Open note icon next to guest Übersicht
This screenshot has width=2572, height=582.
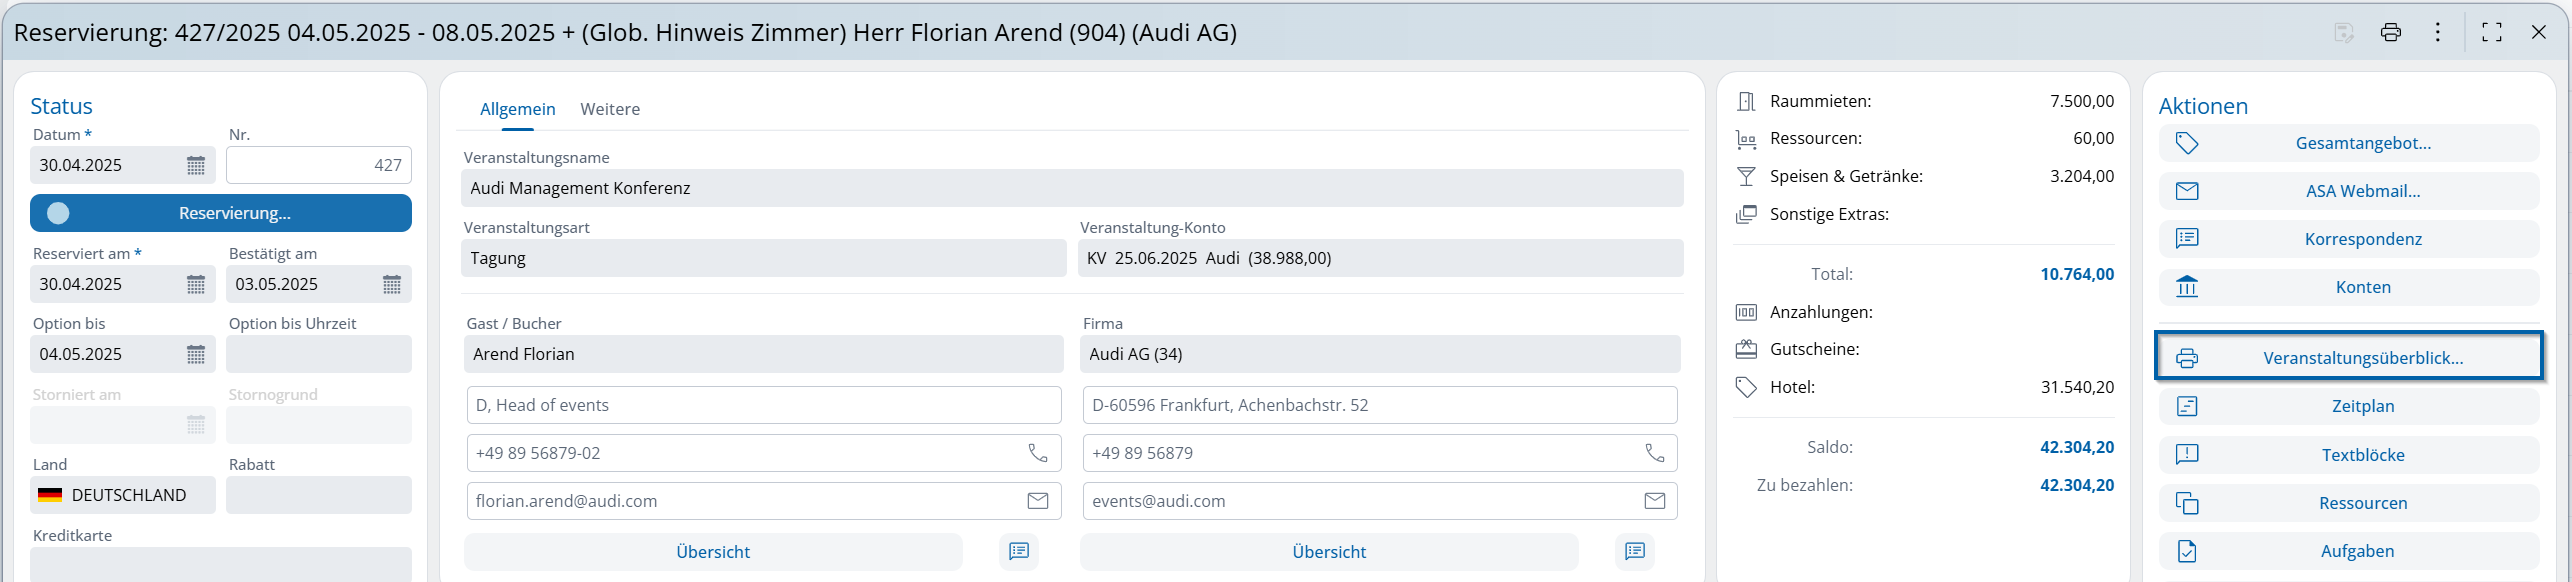point(1019,552)
